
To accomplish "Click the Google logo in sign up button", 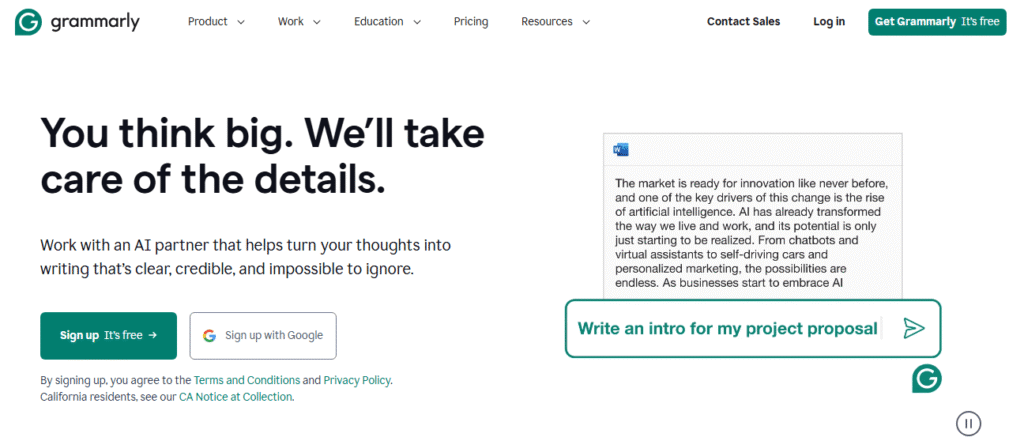I will [x=209, y=336].
